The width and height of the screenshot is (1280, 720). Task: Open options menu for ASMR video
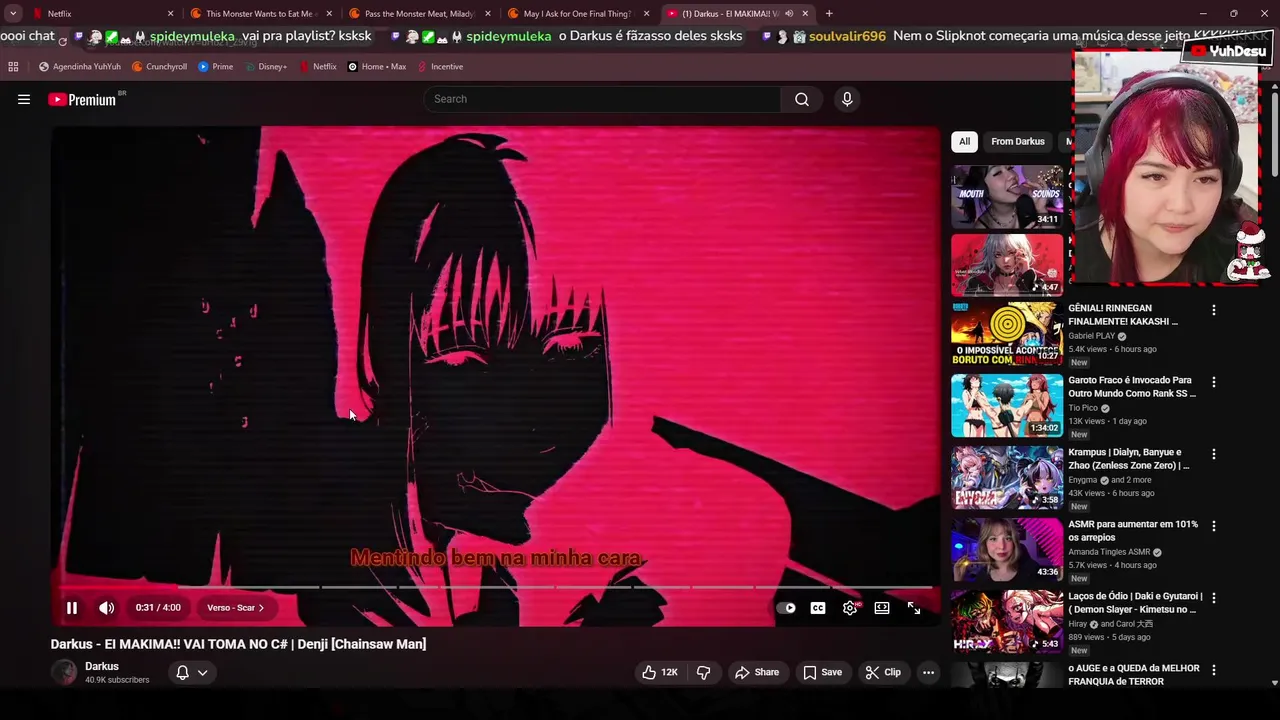click(1214, 526)
